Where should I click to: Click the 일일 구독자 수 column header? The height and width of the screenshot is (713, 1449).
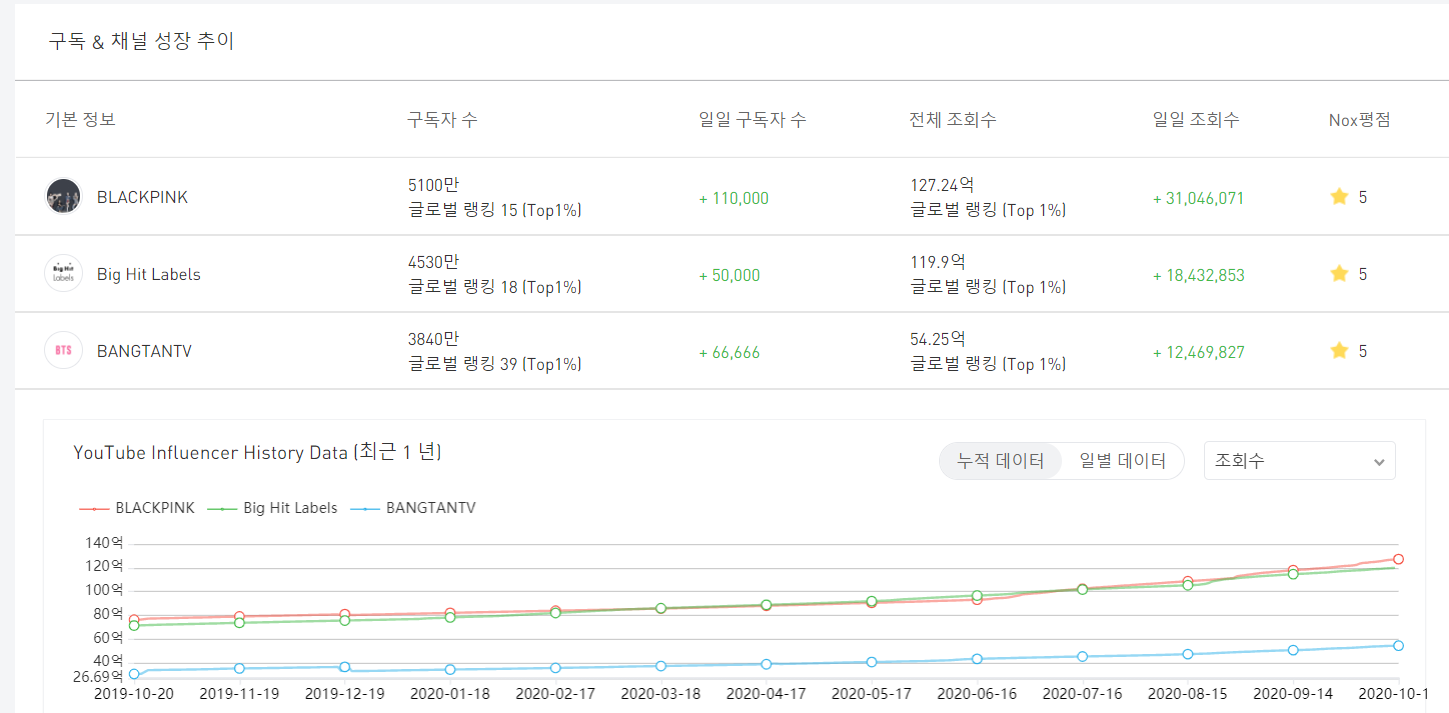(752, 120)
